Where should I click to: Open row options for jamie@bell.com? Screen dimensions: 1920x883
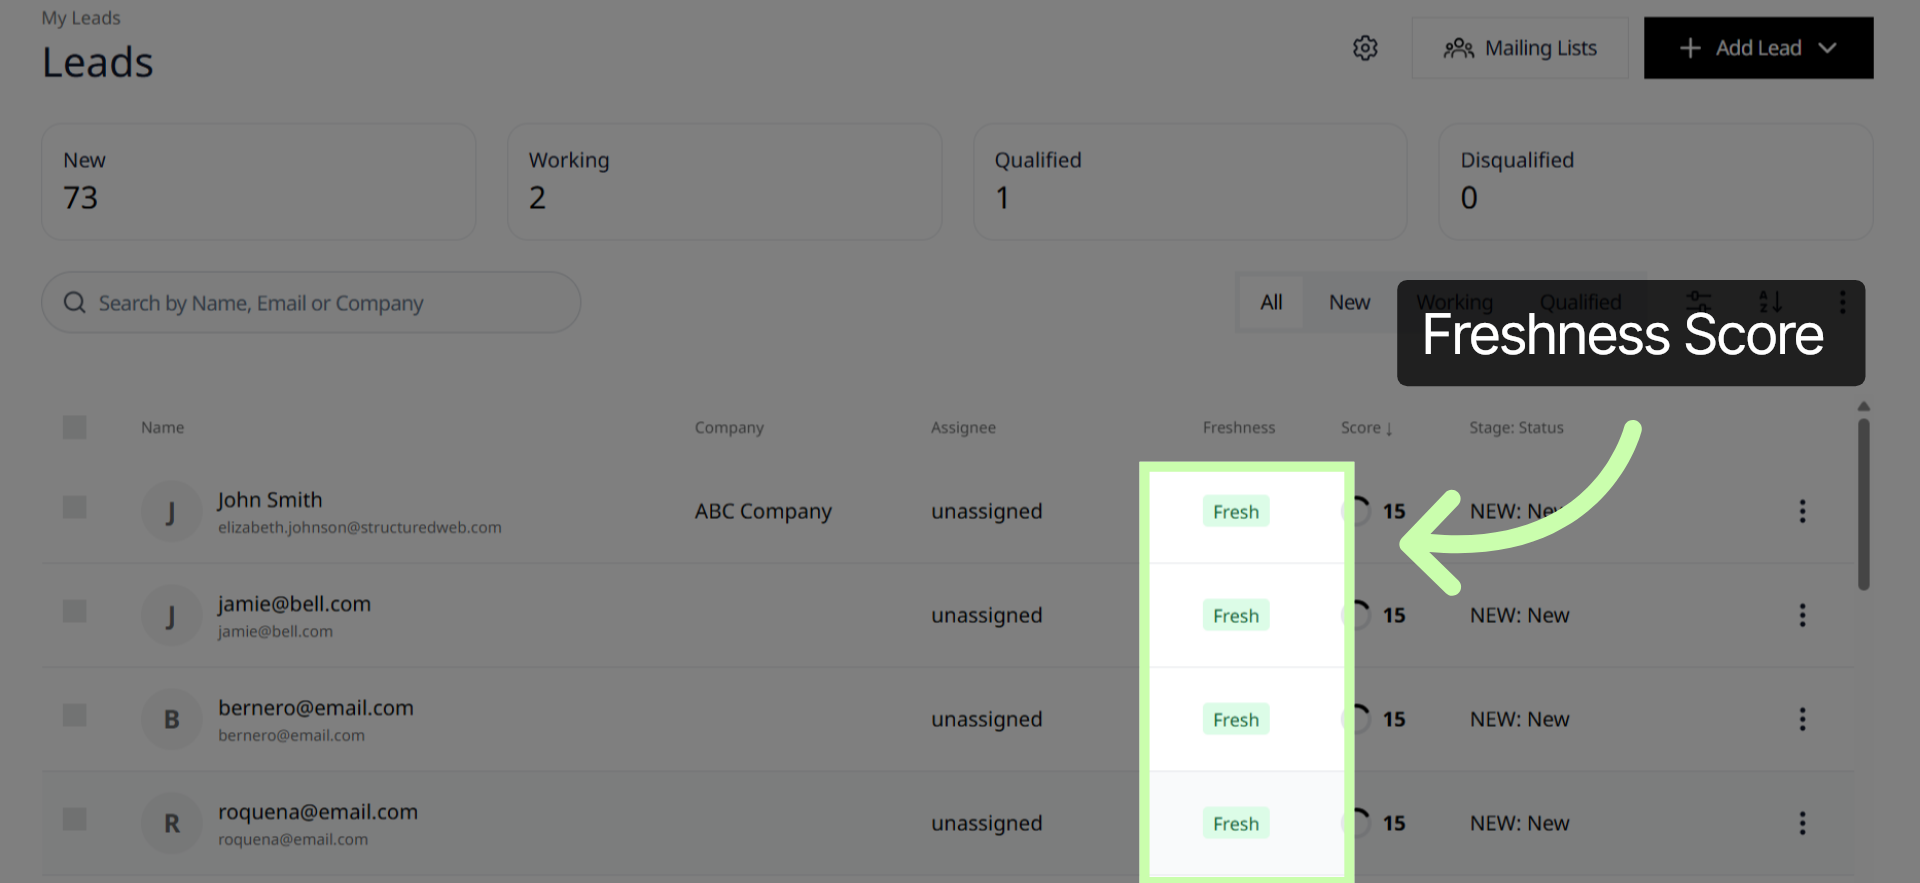[1802, 615]
